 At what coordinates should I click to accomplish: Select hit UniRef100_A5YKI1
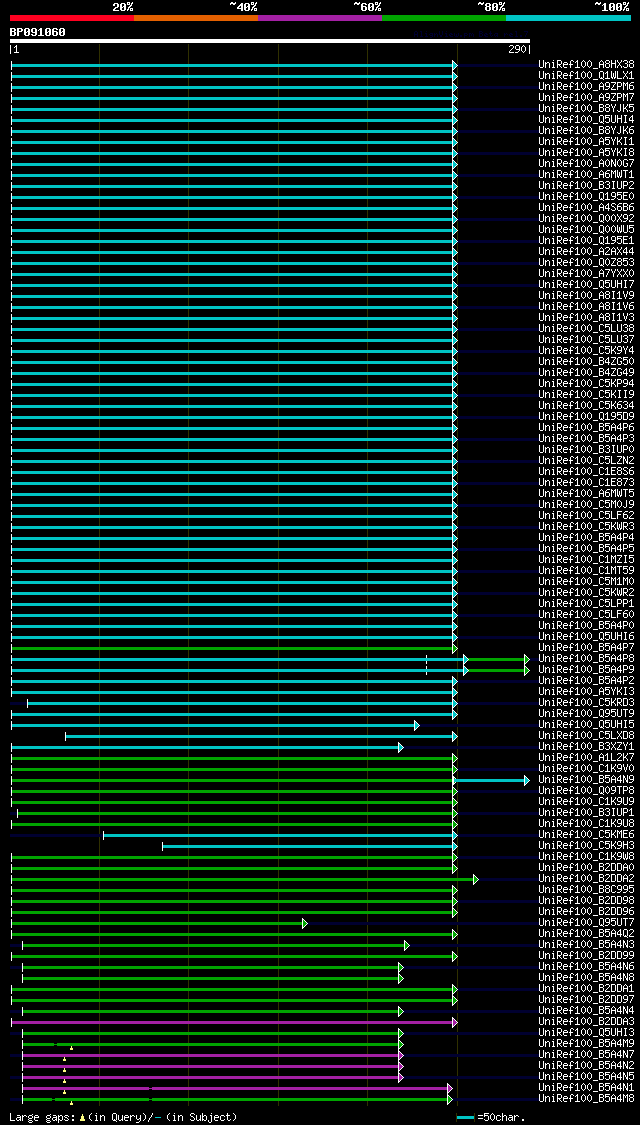586,141
